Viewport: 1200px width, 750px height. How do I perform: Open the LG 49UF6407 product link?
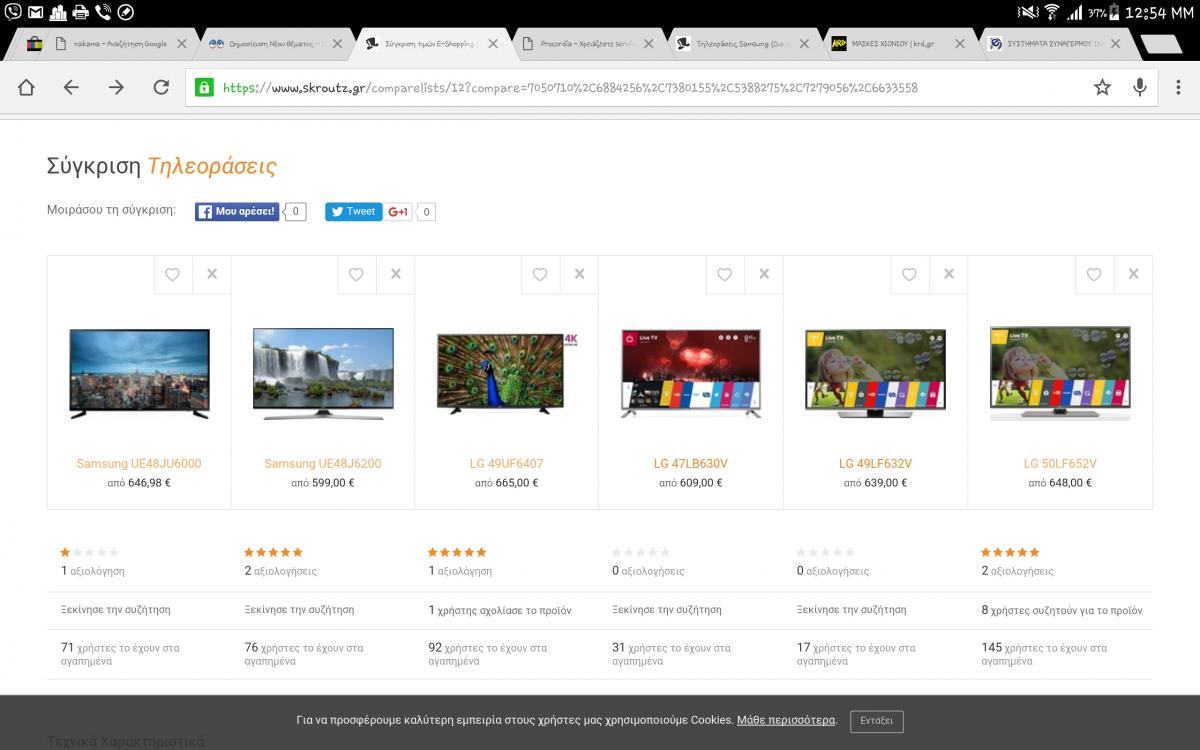tap(507, 464)
